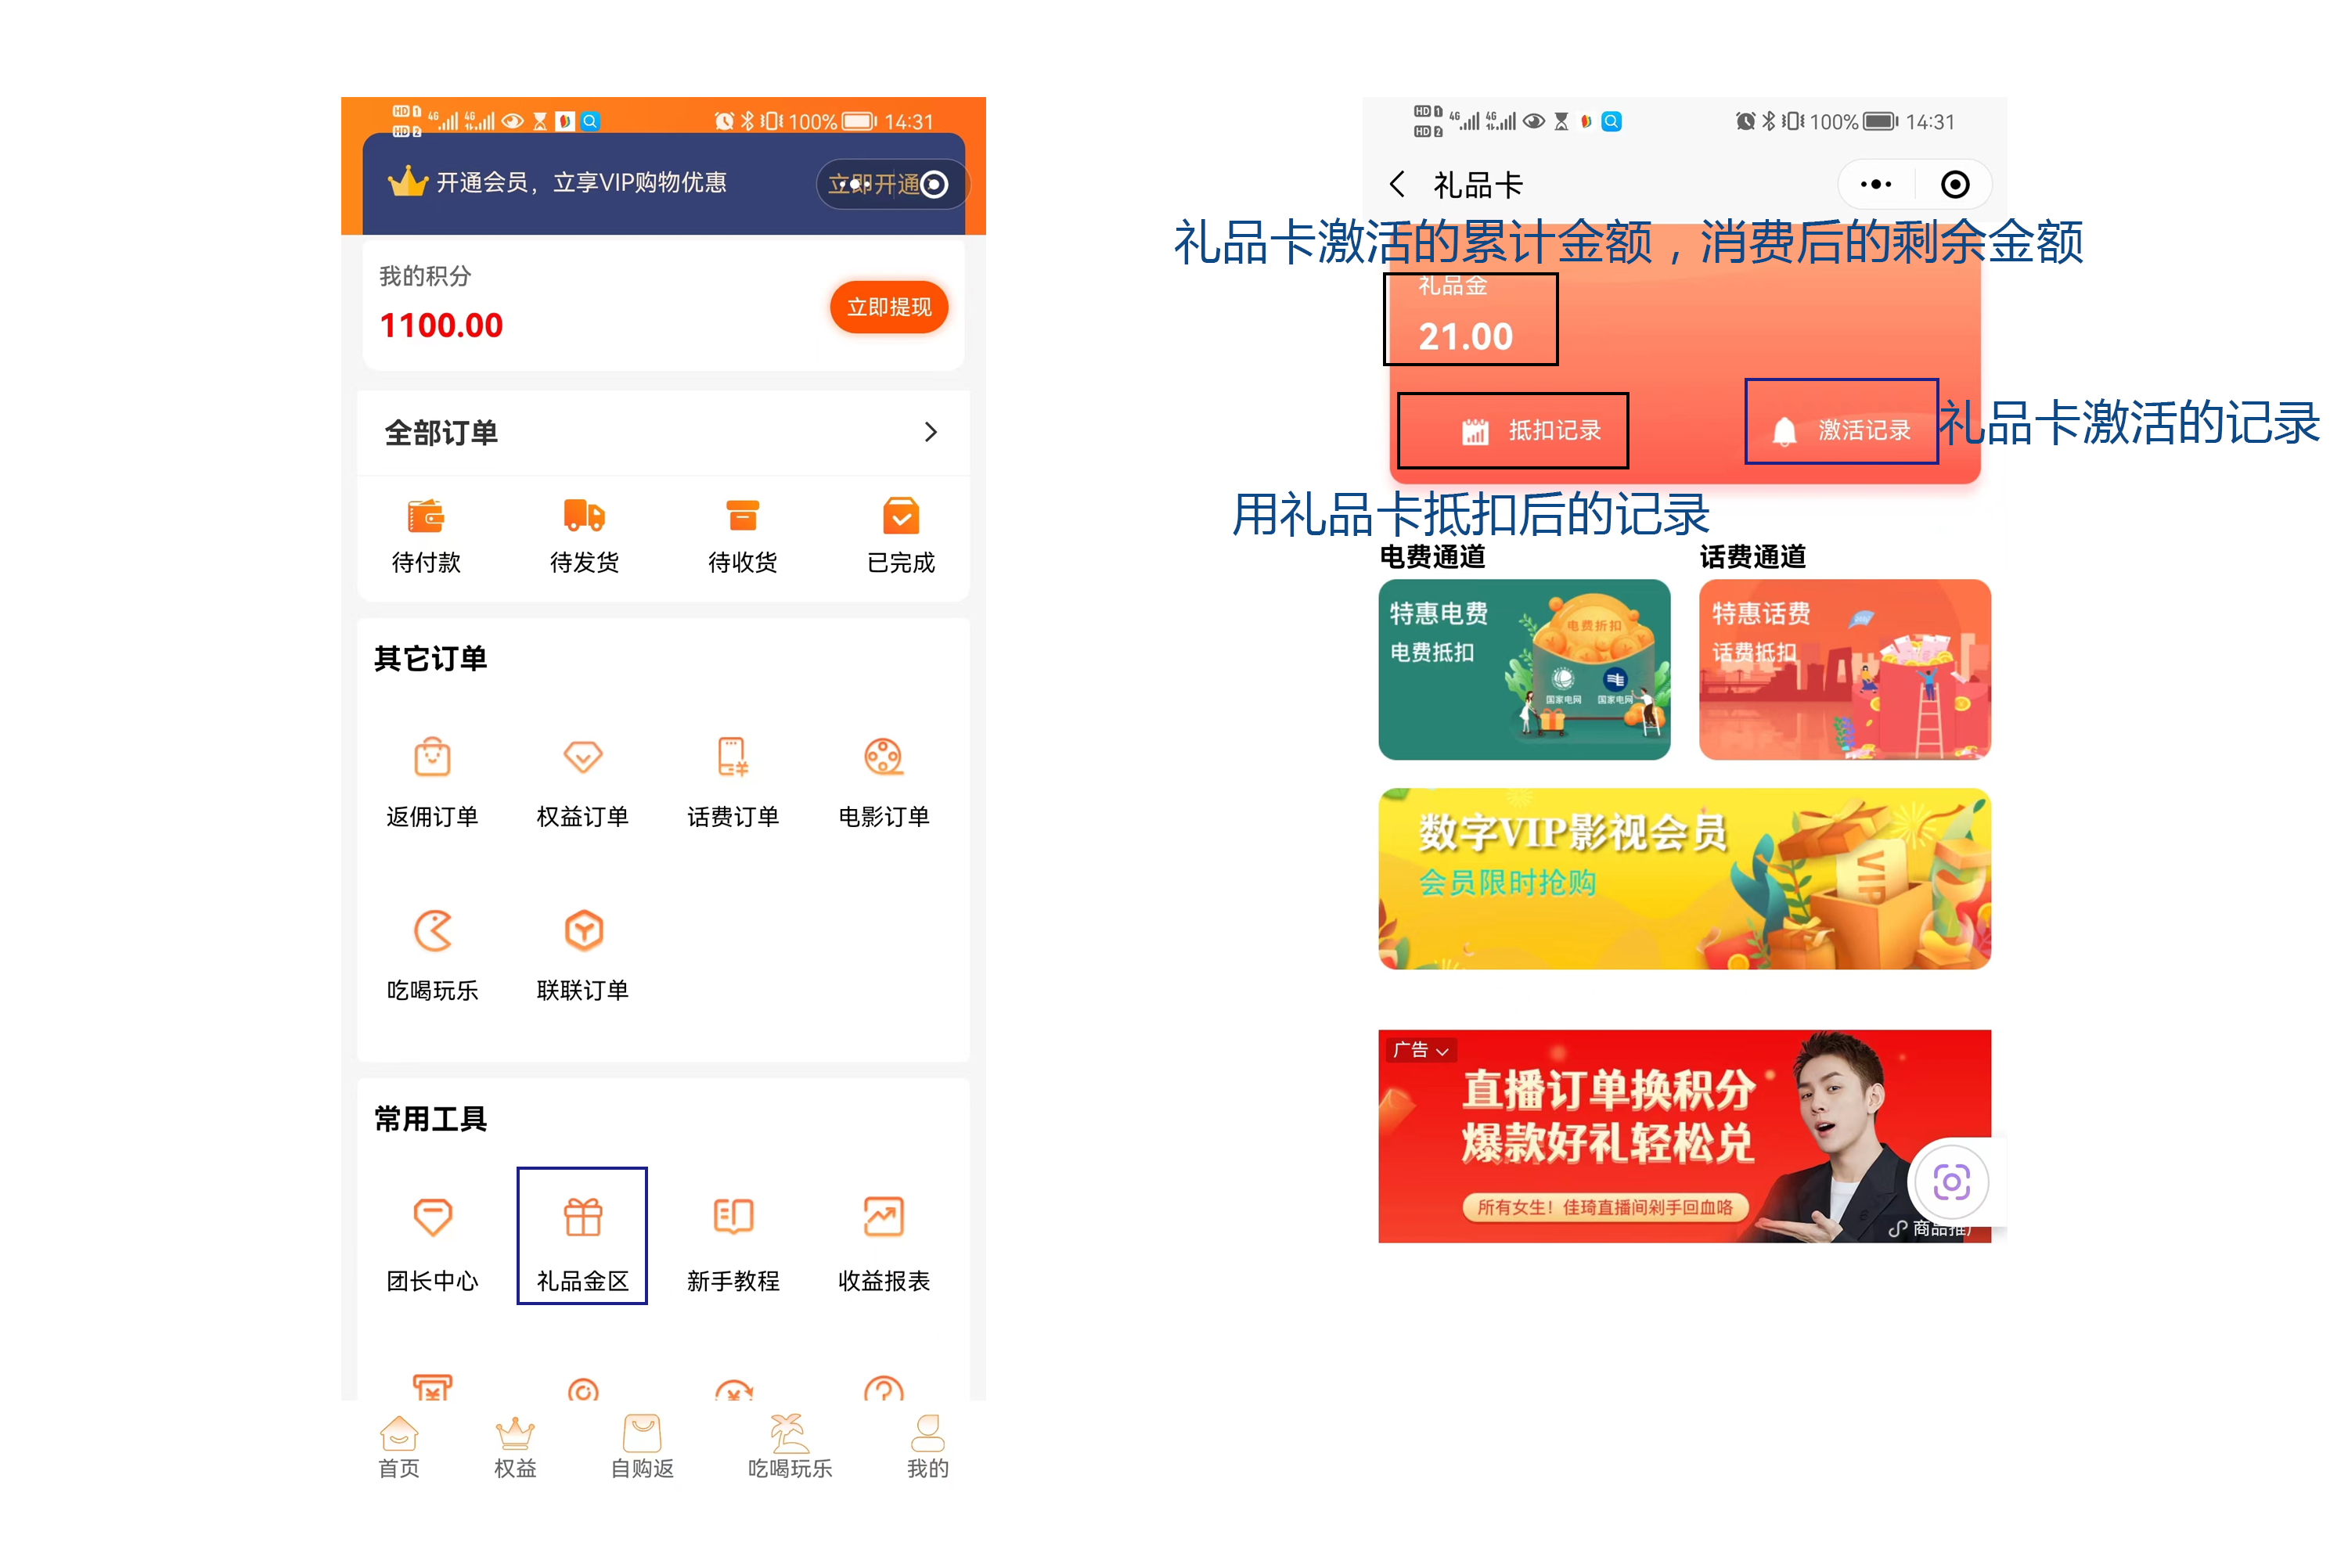2348x1568 pixels.
Task: Switch to 我的 tab
Action: pos(928,1446)
